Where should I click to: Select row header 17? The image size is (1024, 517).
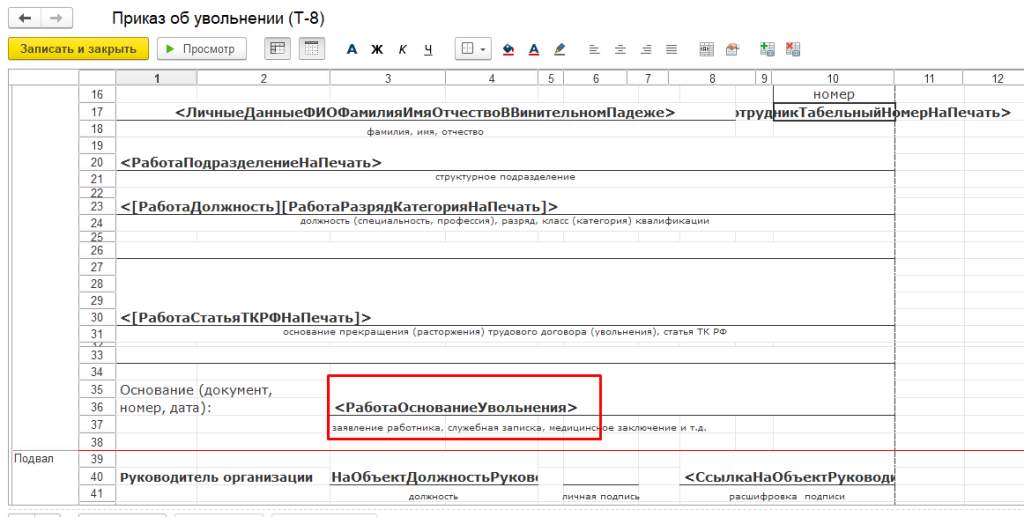click(97, 112)
